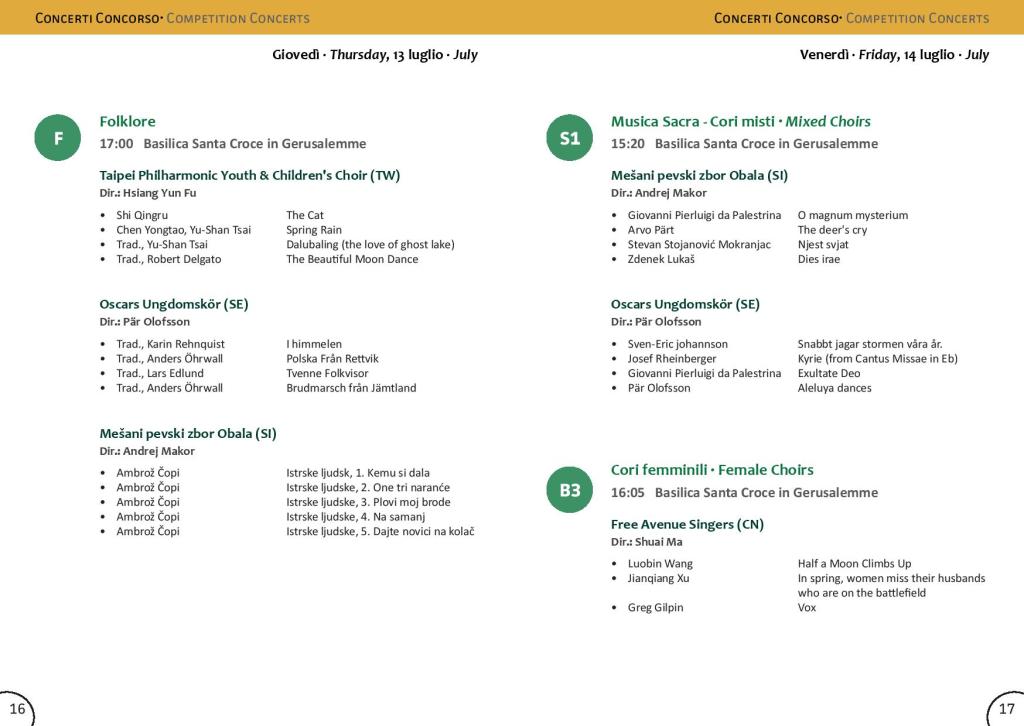
Task: Click the Free Avenue Singers (CN) title
Action: point(687,524)
